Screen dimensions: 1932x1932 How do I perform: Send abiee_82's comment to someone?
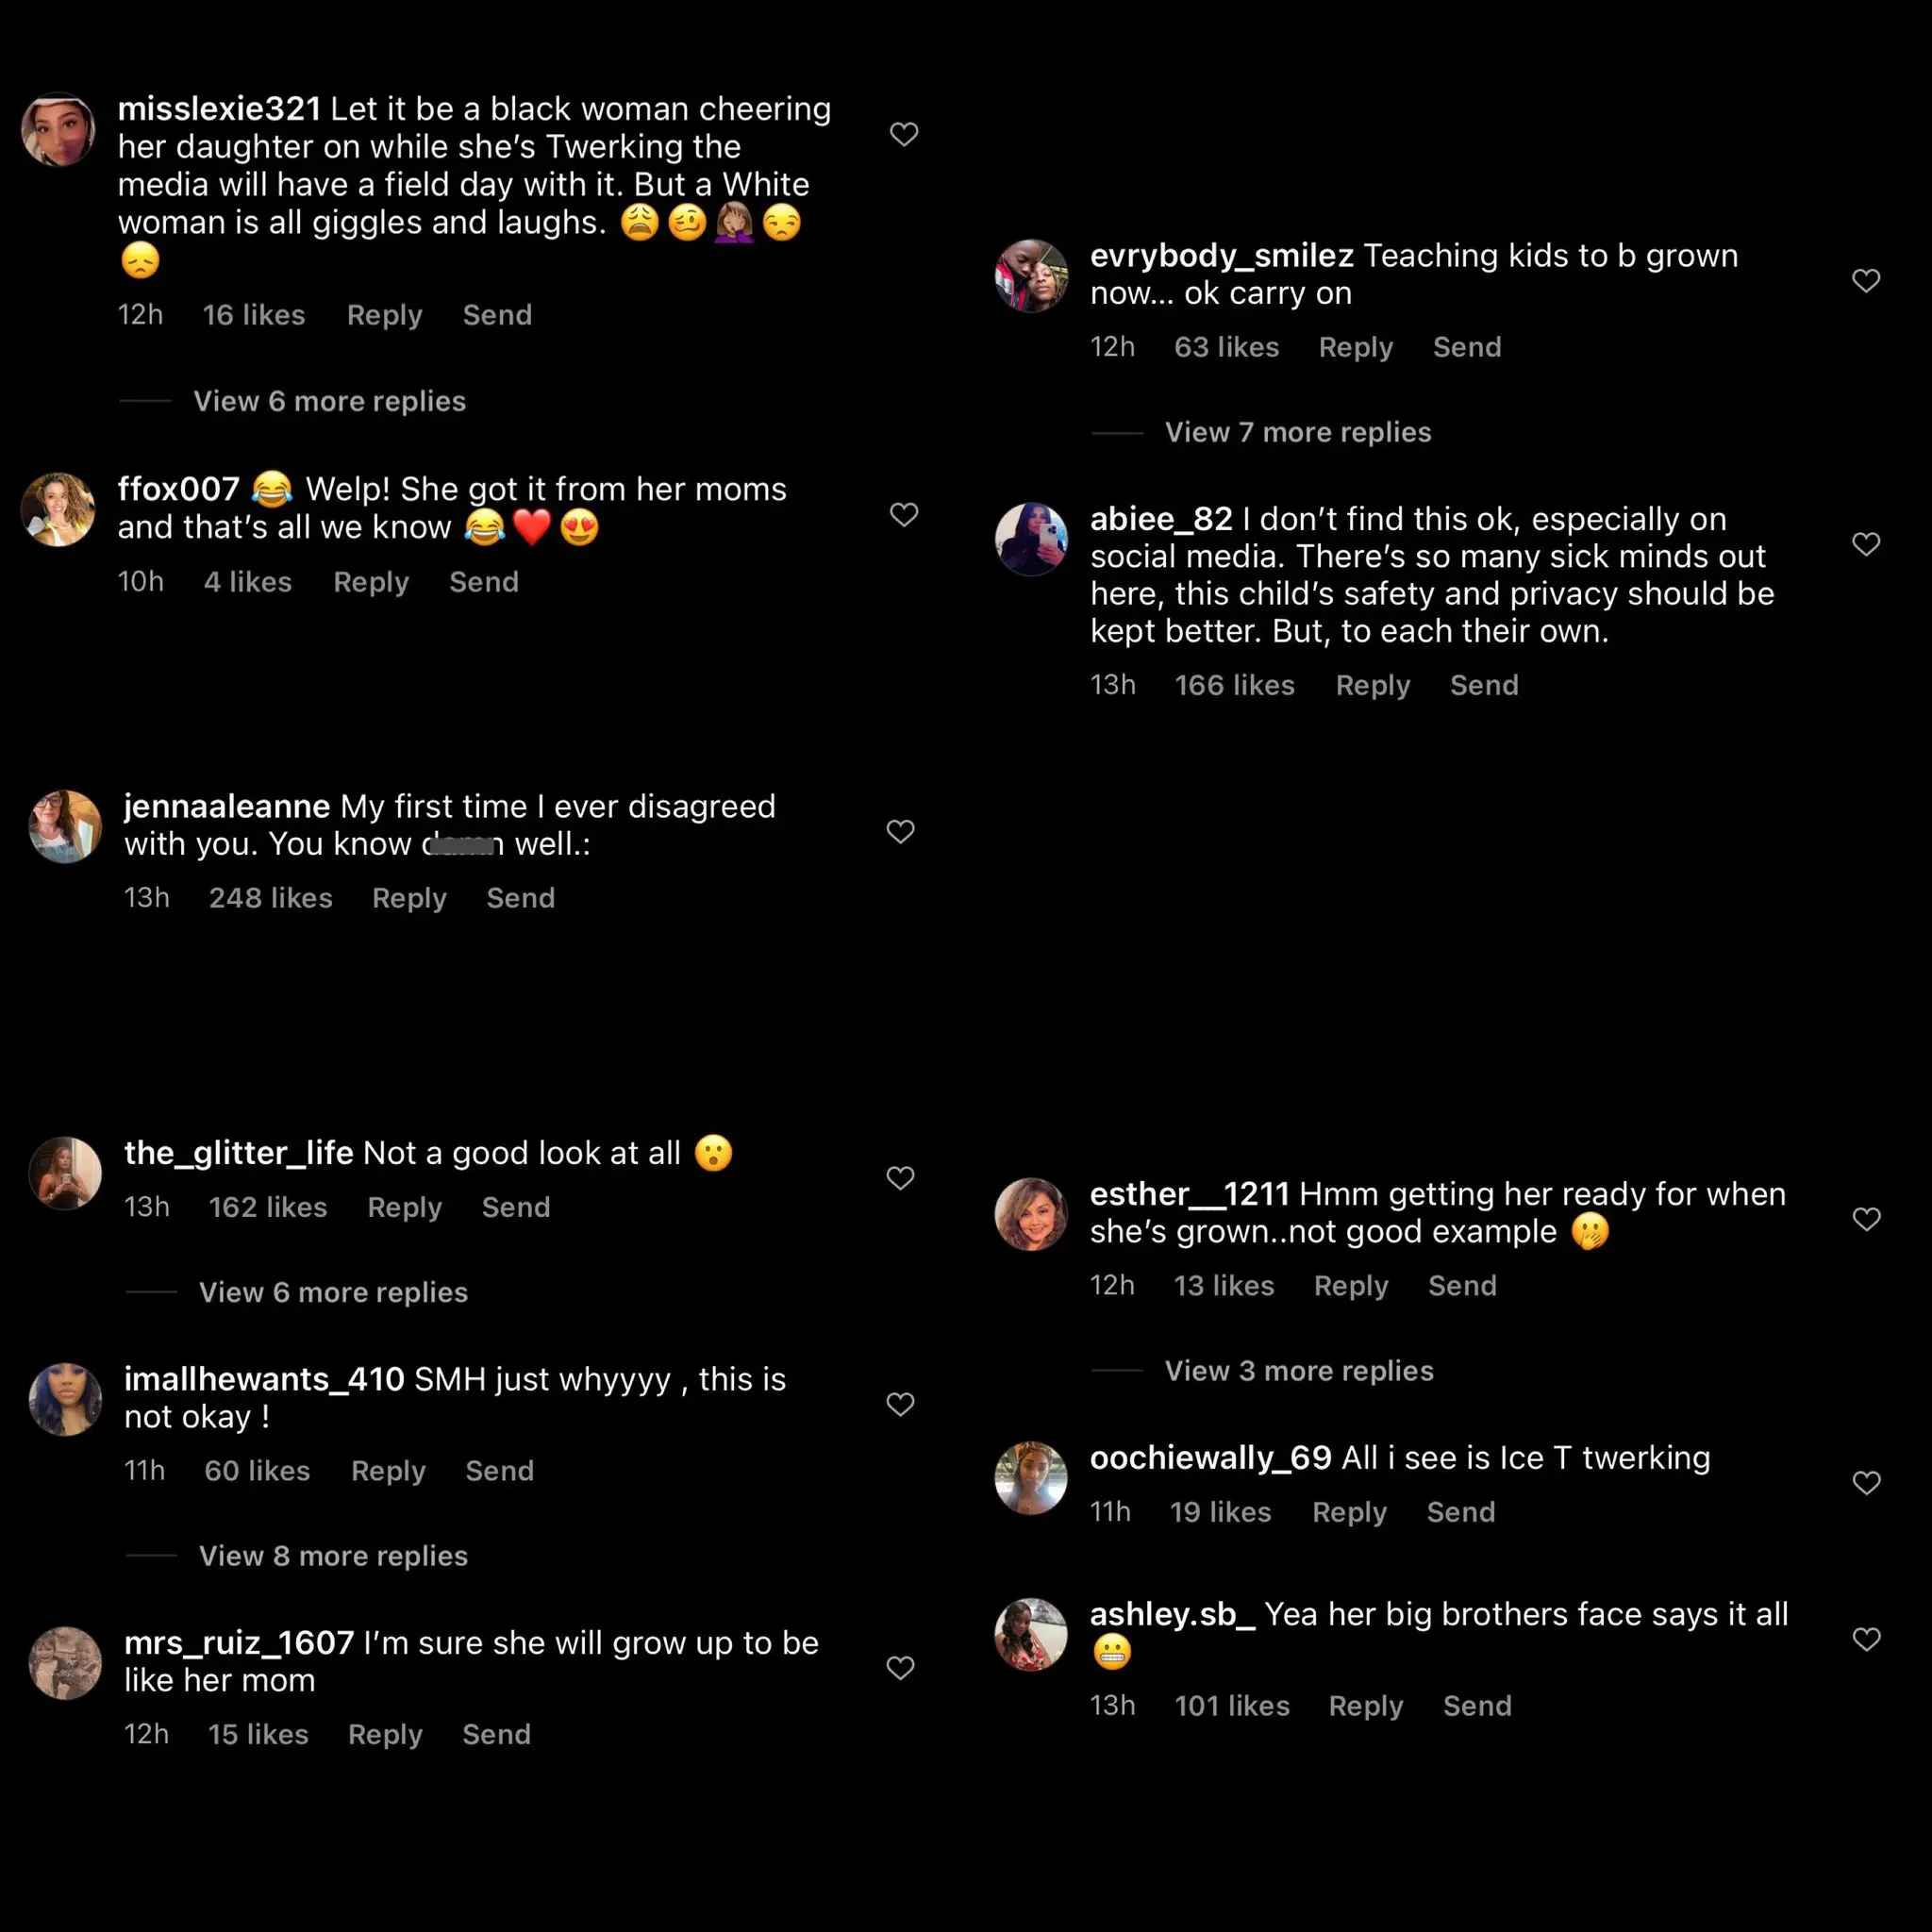click(1484, 685)
